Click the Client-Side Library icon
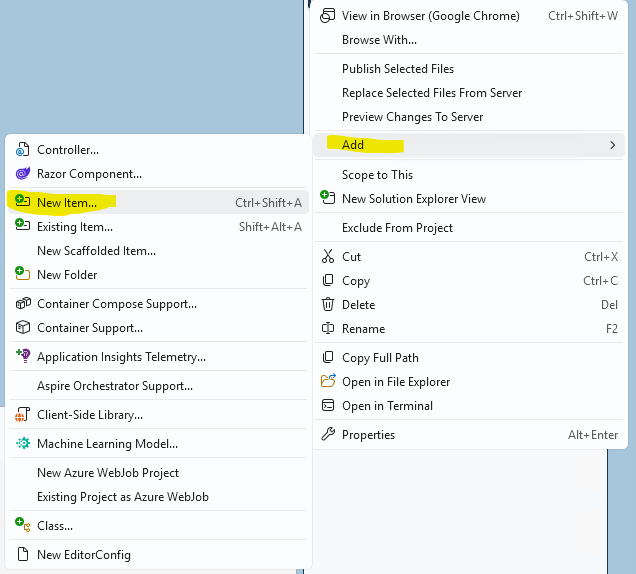636x574 pixels. click(22, 415)
